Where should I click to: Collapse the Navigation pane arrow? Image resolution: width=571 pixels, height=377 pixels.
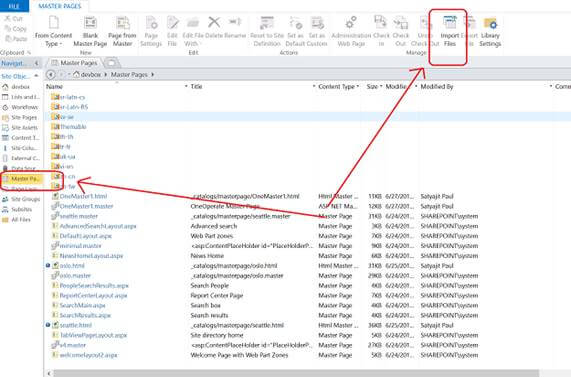[36, 63]
